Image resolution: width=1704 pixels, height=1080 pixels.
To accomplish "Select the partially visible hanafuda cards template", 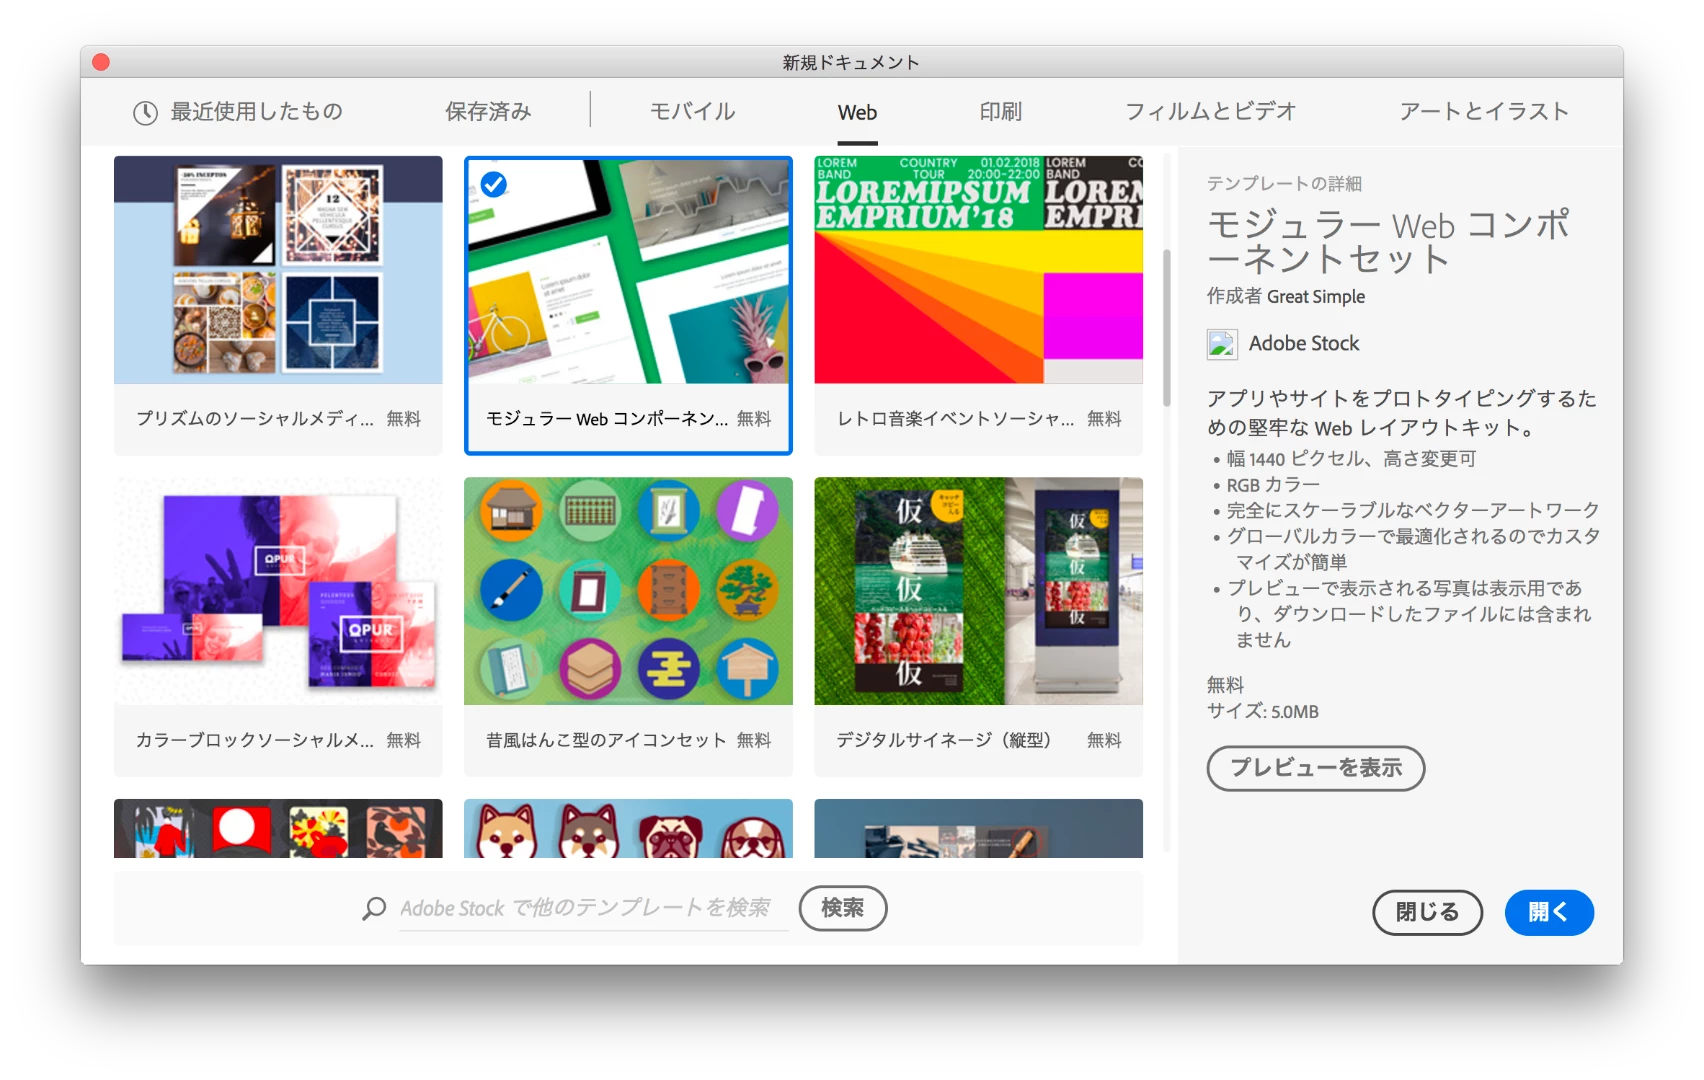I will click(278, 828).
